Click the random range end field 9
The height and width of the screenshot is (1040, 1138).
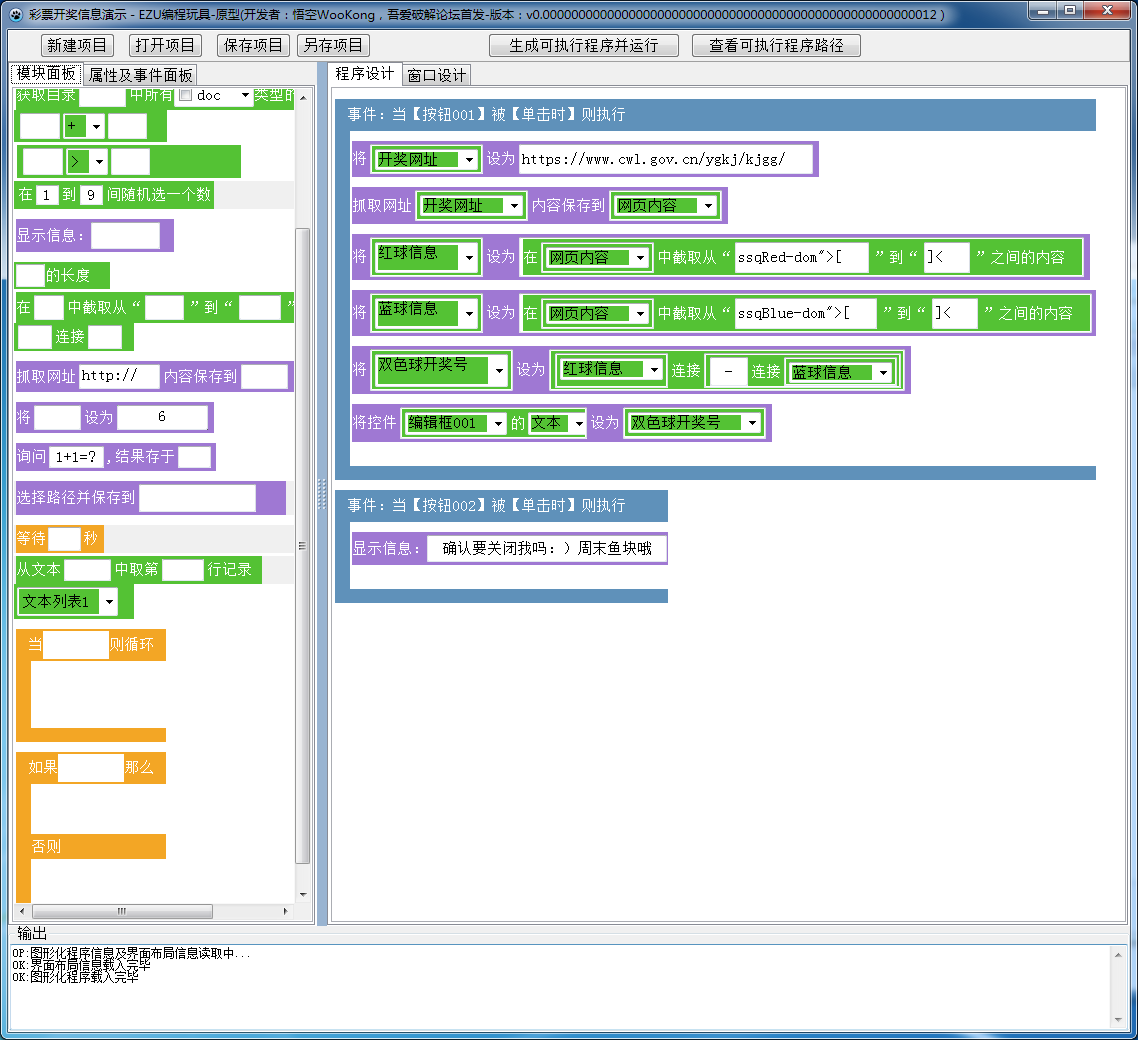[91, 195]
